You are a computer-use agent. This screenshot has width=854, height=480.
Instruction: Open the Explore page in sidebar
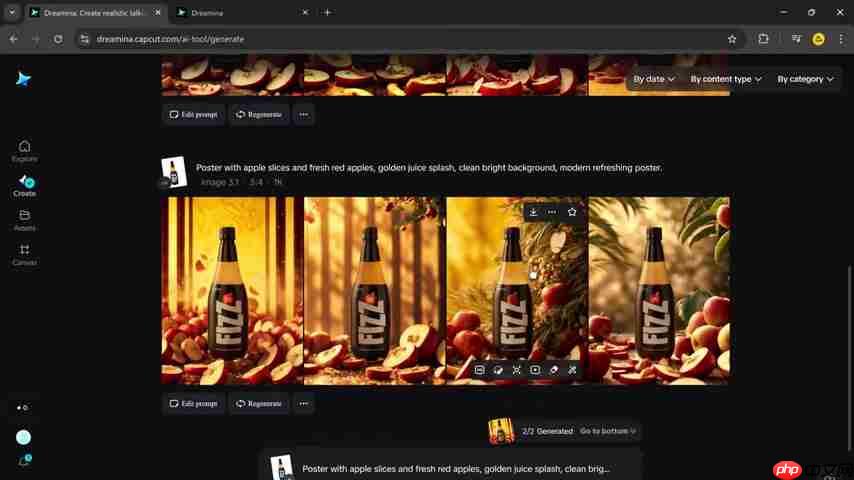click(25, 151)
